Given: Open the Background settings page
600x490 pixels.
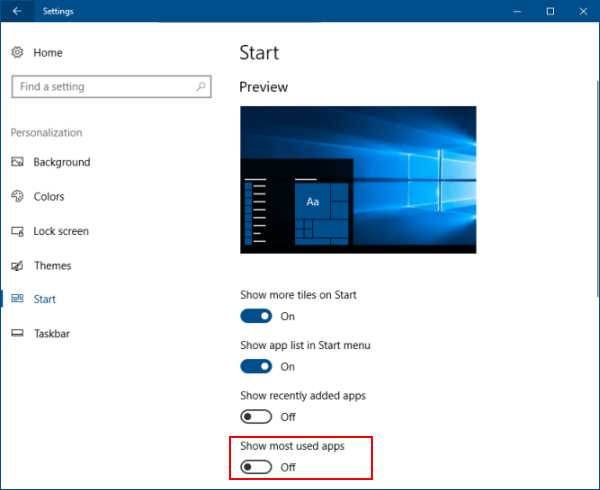Looking at the screenshot, I should coord(62,162).
